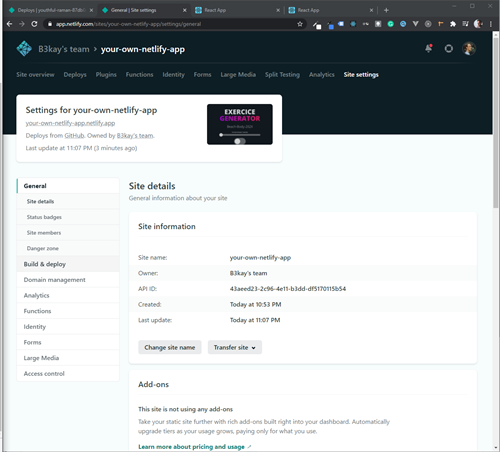Bookmark this page with the star icon
This screenshot has height=452, width=500.
click(300, 24)
